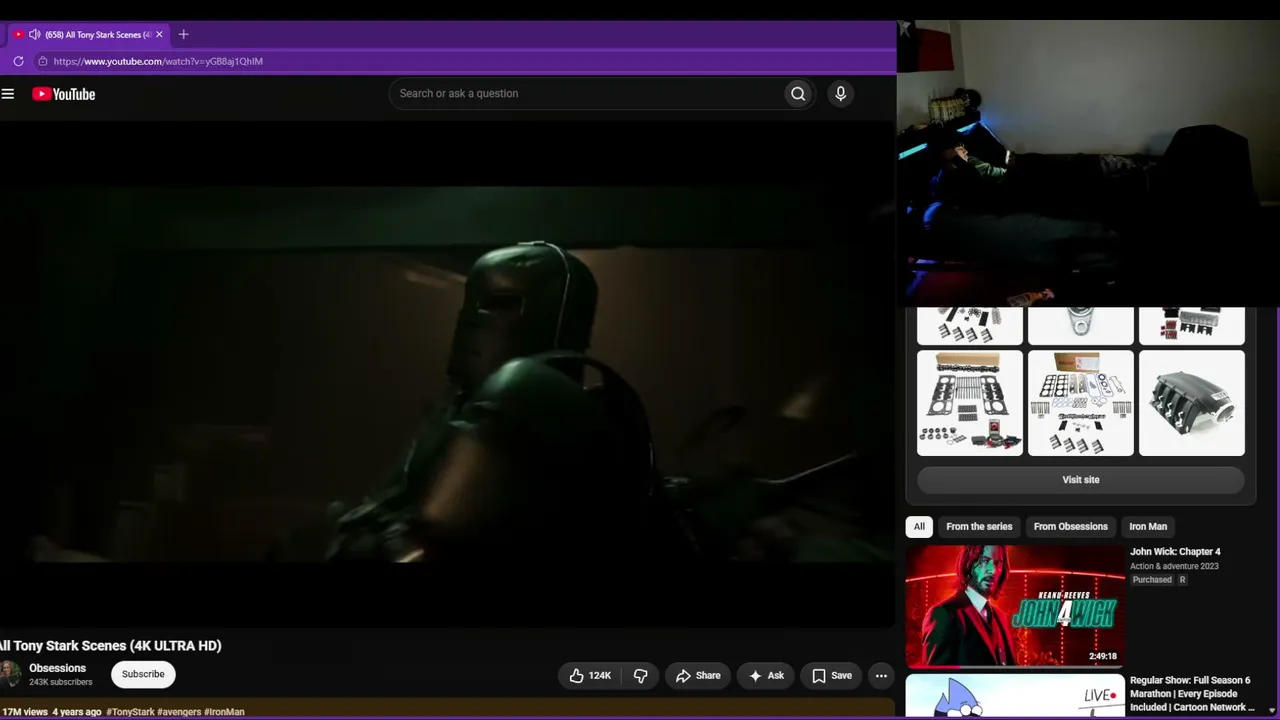The height and width of the screenshot is (720, 1280).
Task: Dislike the video with thumbs down
Action: tap(641, 676)
